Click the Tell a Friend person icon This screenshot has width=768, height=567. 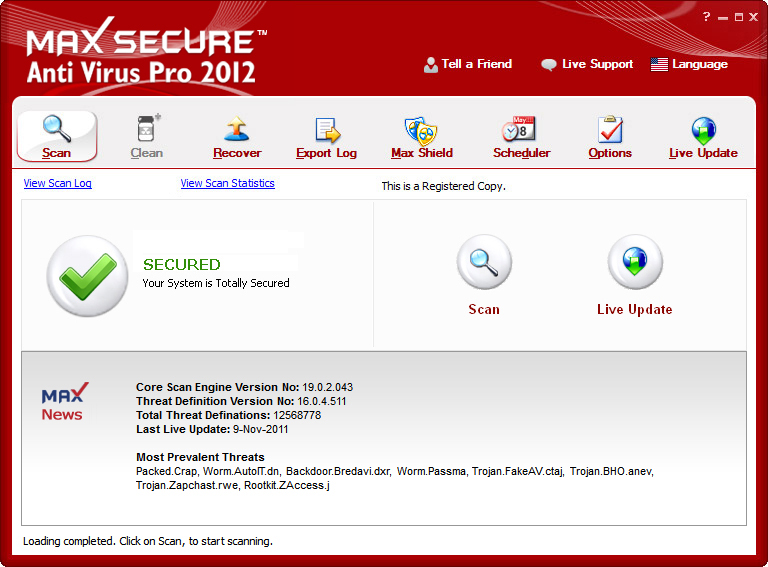[431, 65]
